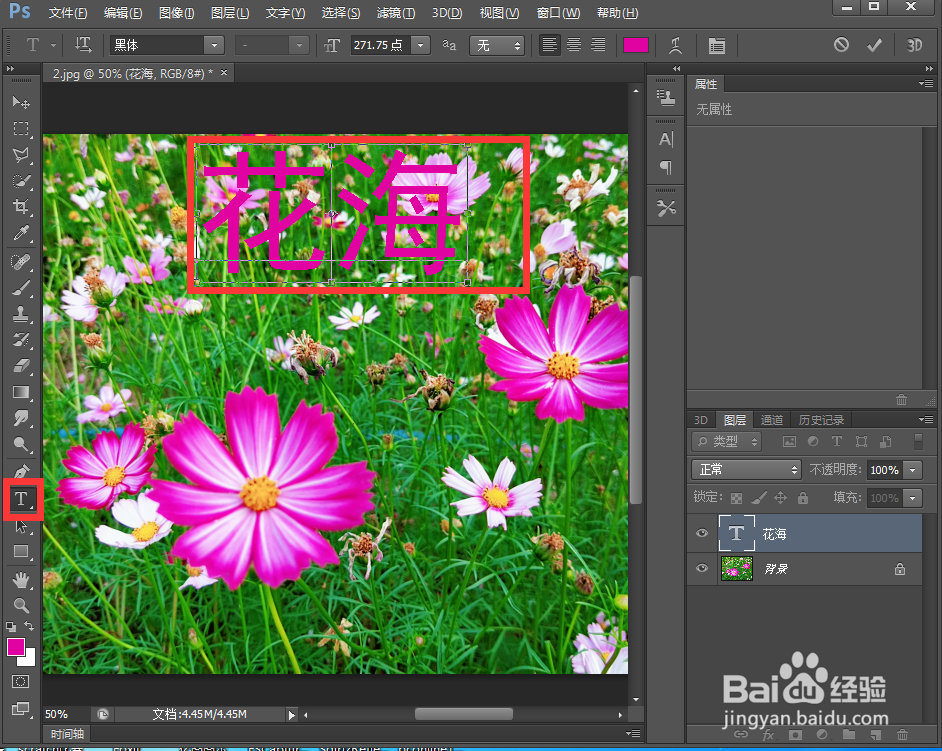Screen dimensions: 942x751
Task: Select the Gradient tool
Action: (21, 392)
